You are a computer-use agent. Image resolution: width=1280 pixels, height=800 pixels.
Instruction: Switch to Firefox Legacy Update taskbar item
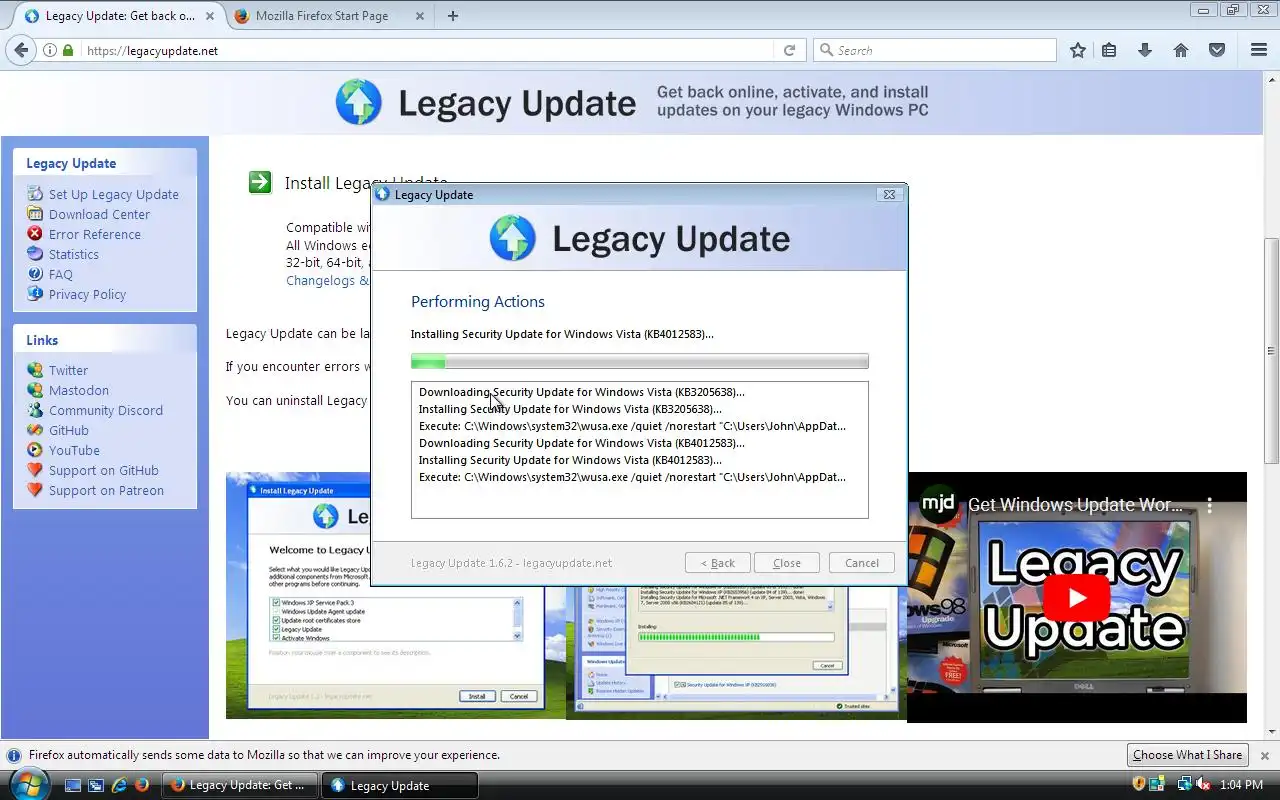coord(238,785)
